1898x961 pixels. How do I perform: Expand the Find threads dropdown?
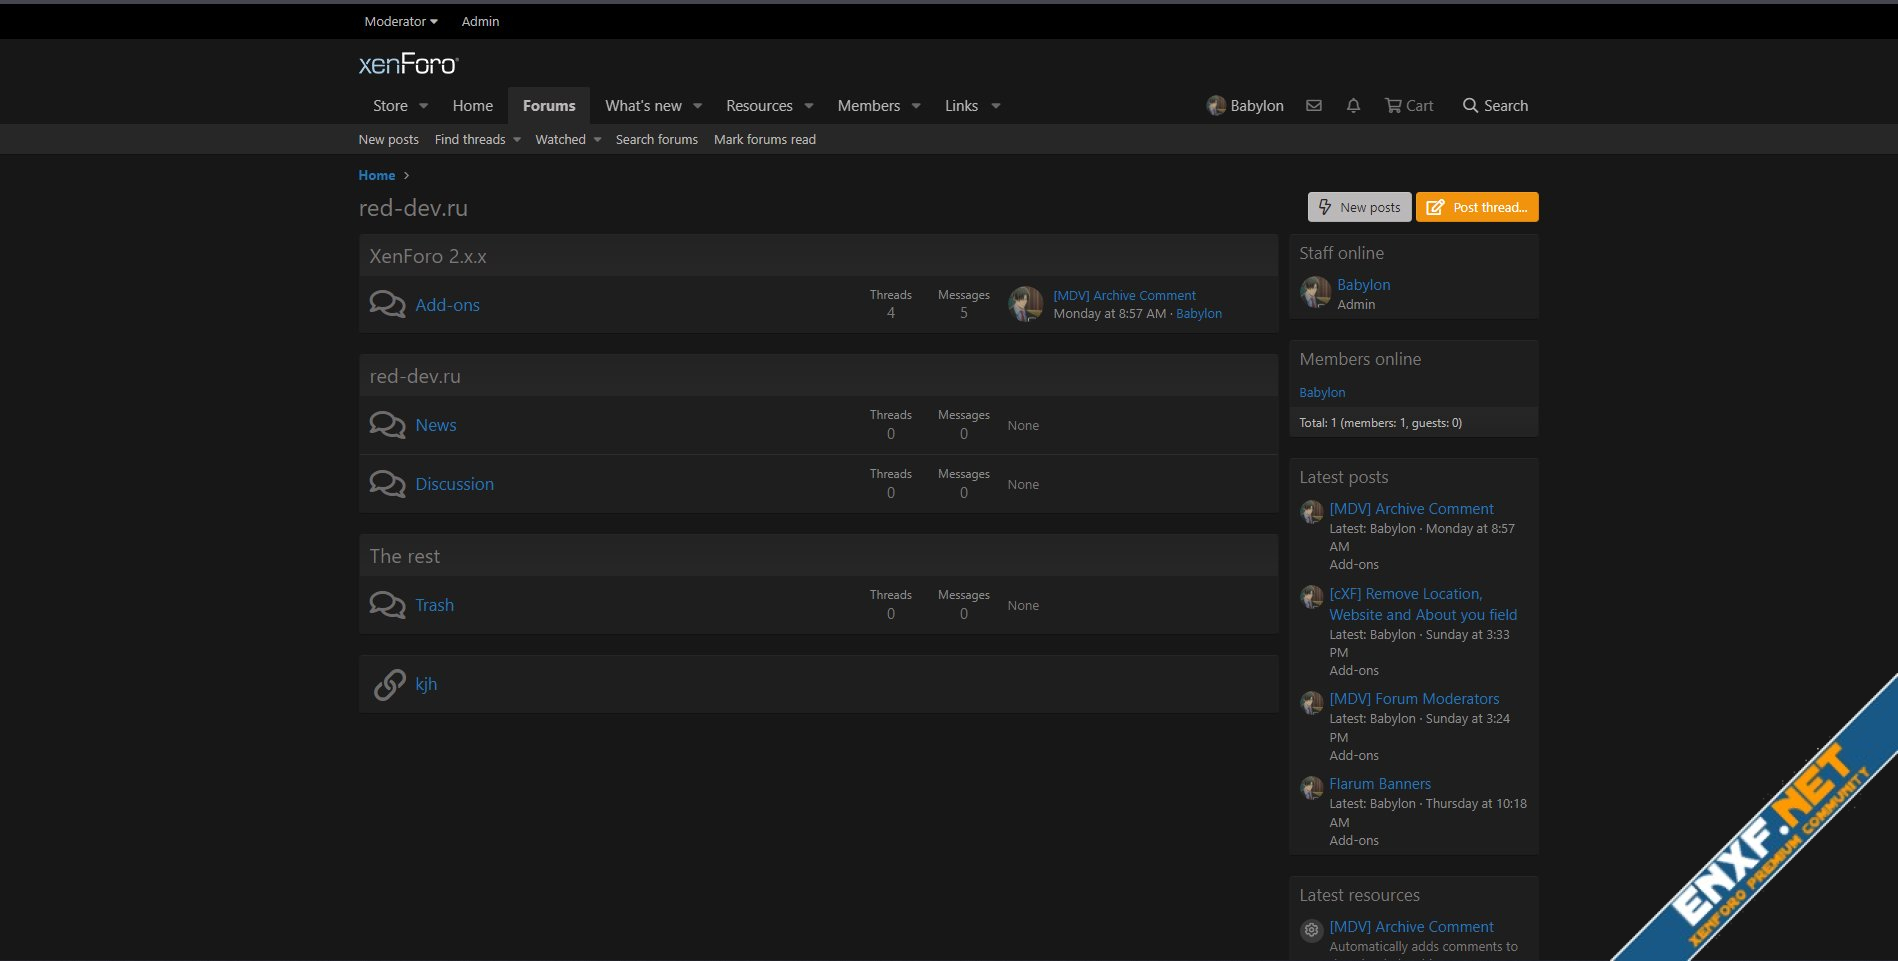[x=517, y=140]
